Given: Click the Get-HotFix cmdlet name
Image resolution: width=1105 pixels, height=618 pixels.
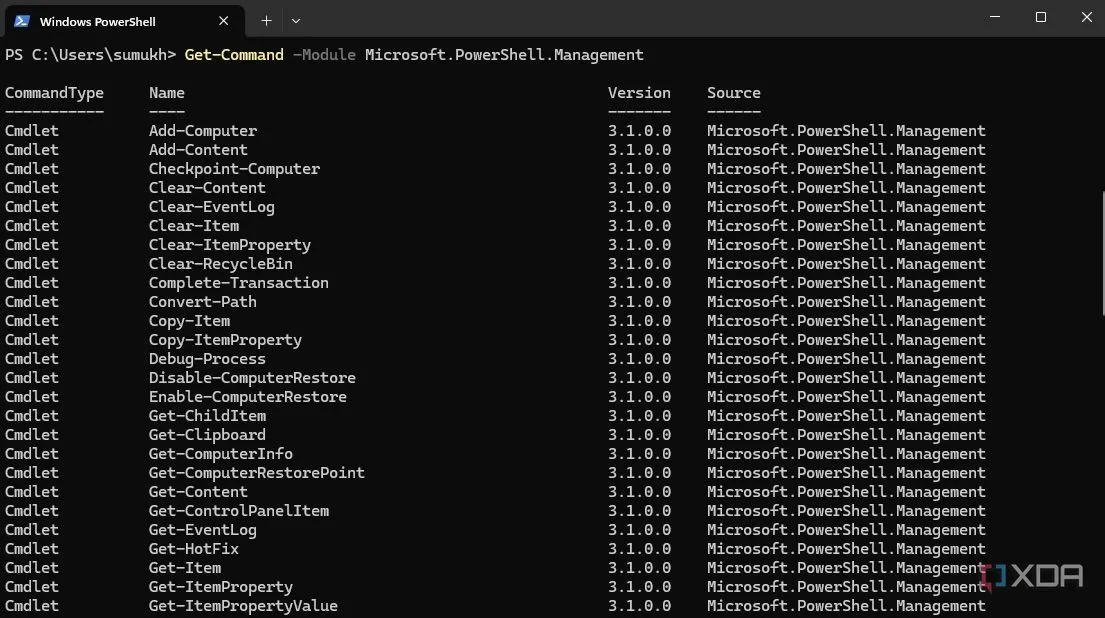Looking at the screenshot, I should pyautogui.click(x=194, y=550).
